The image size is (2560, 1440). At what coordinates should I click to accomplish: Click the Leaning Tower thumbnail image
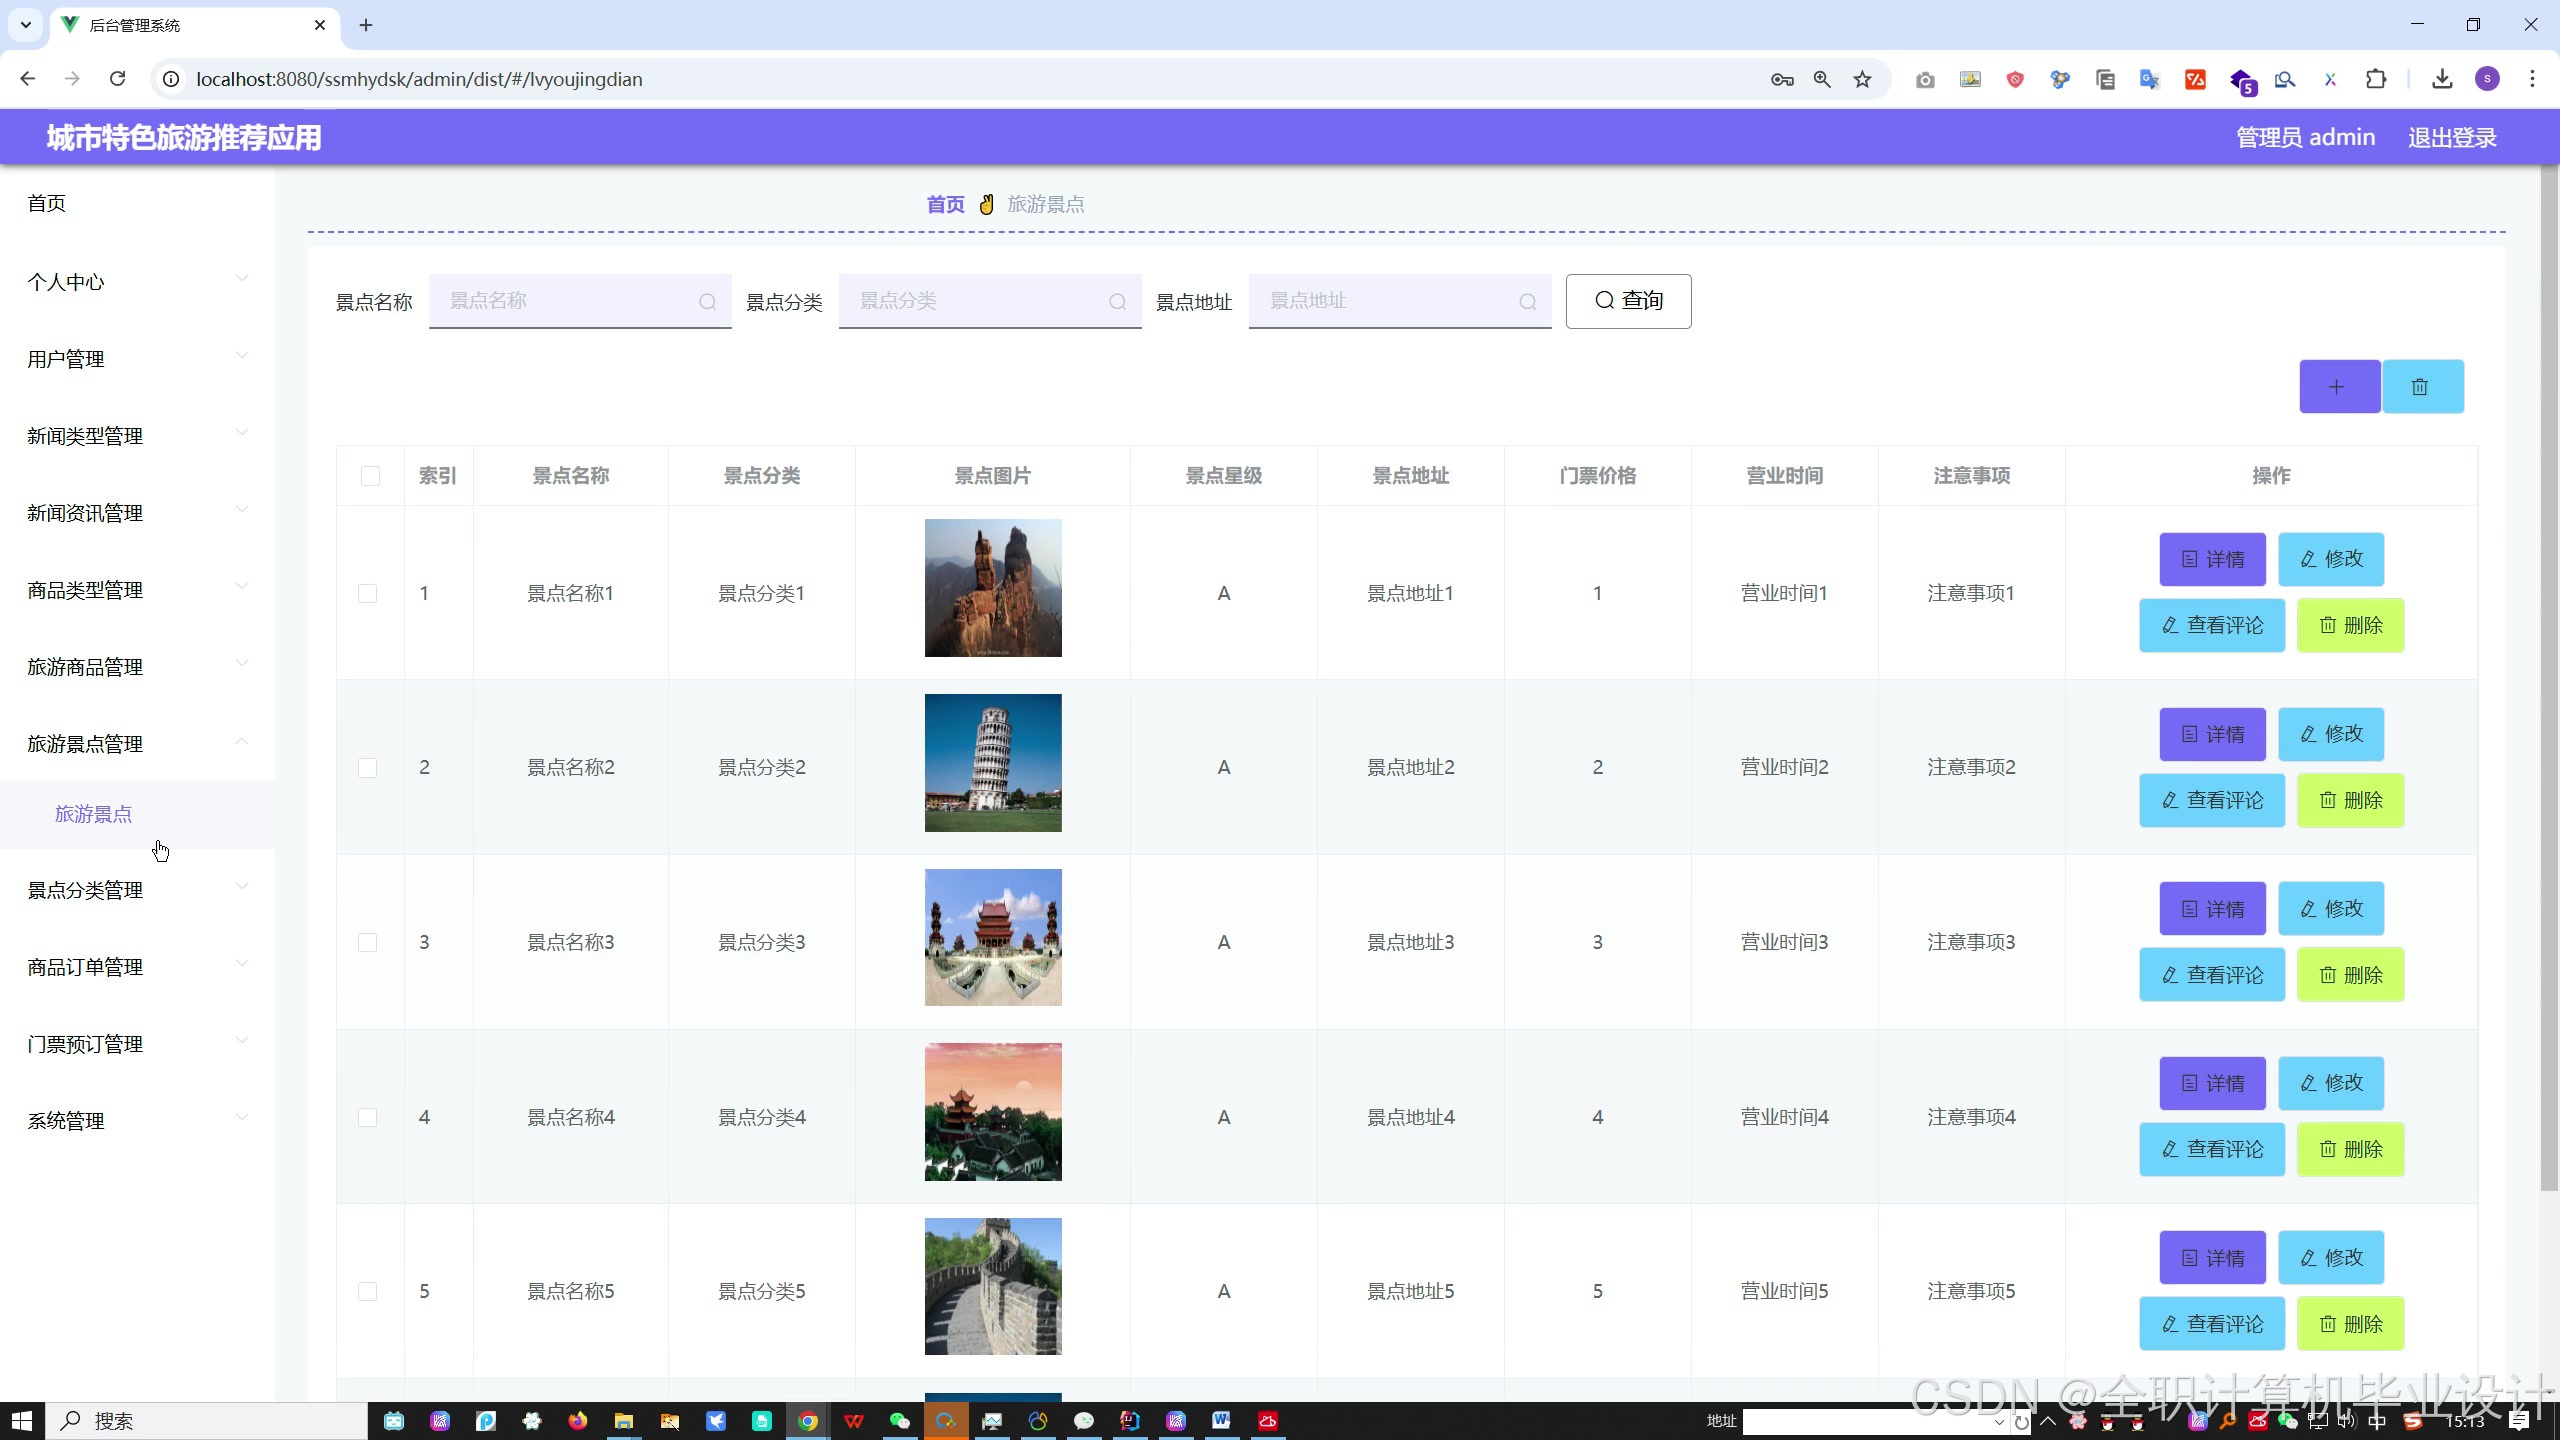pyautogui.click(x=992, y=763)
